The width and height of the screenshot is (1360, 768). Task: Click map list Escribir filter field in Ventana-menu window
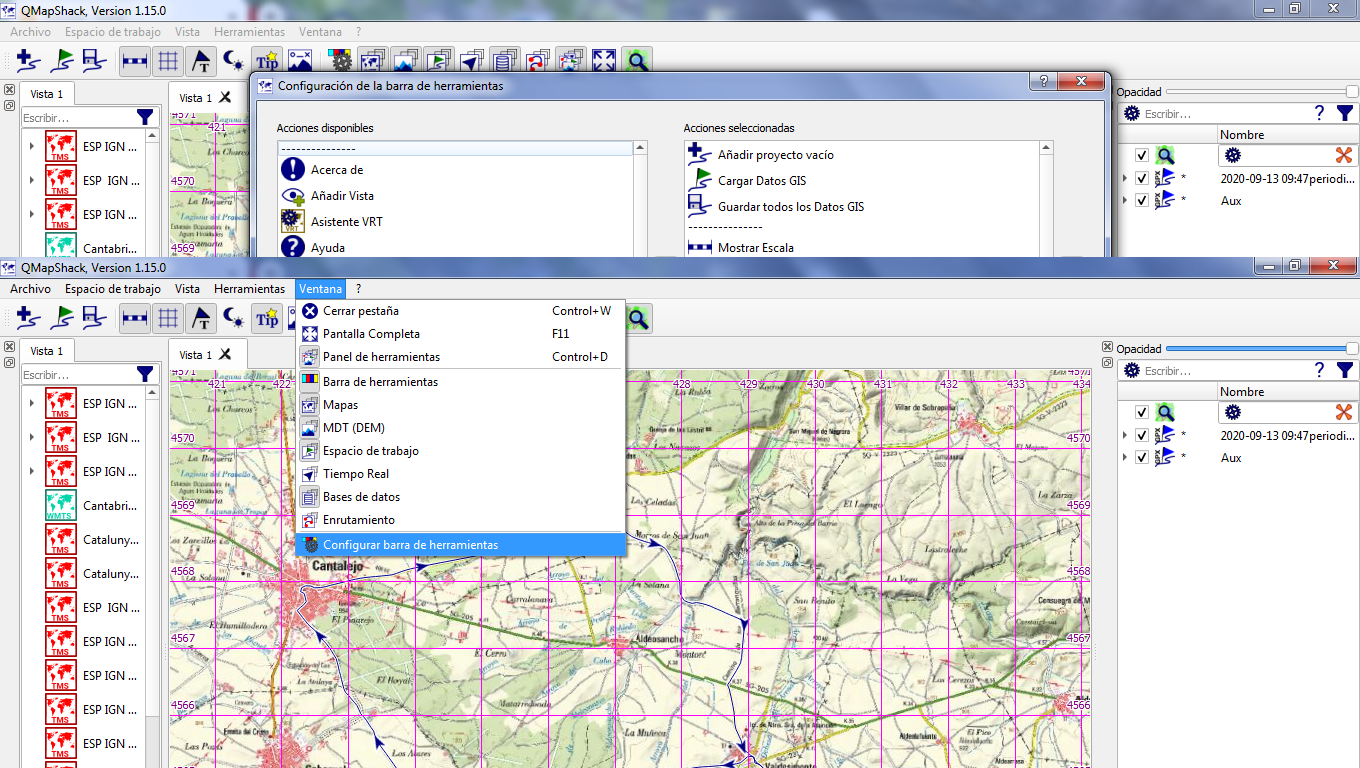pyautogui.click(x=79, y=373)
